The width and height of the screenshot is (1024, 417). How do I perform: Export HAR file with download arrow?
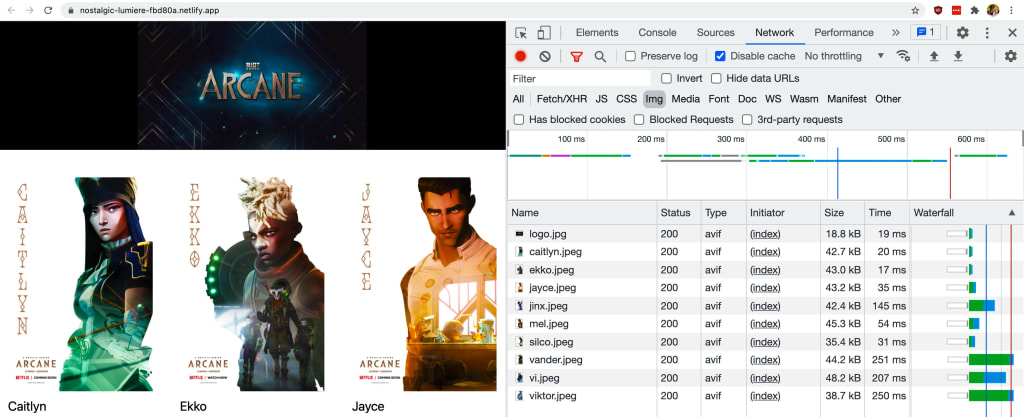click(x=958, y=57)
